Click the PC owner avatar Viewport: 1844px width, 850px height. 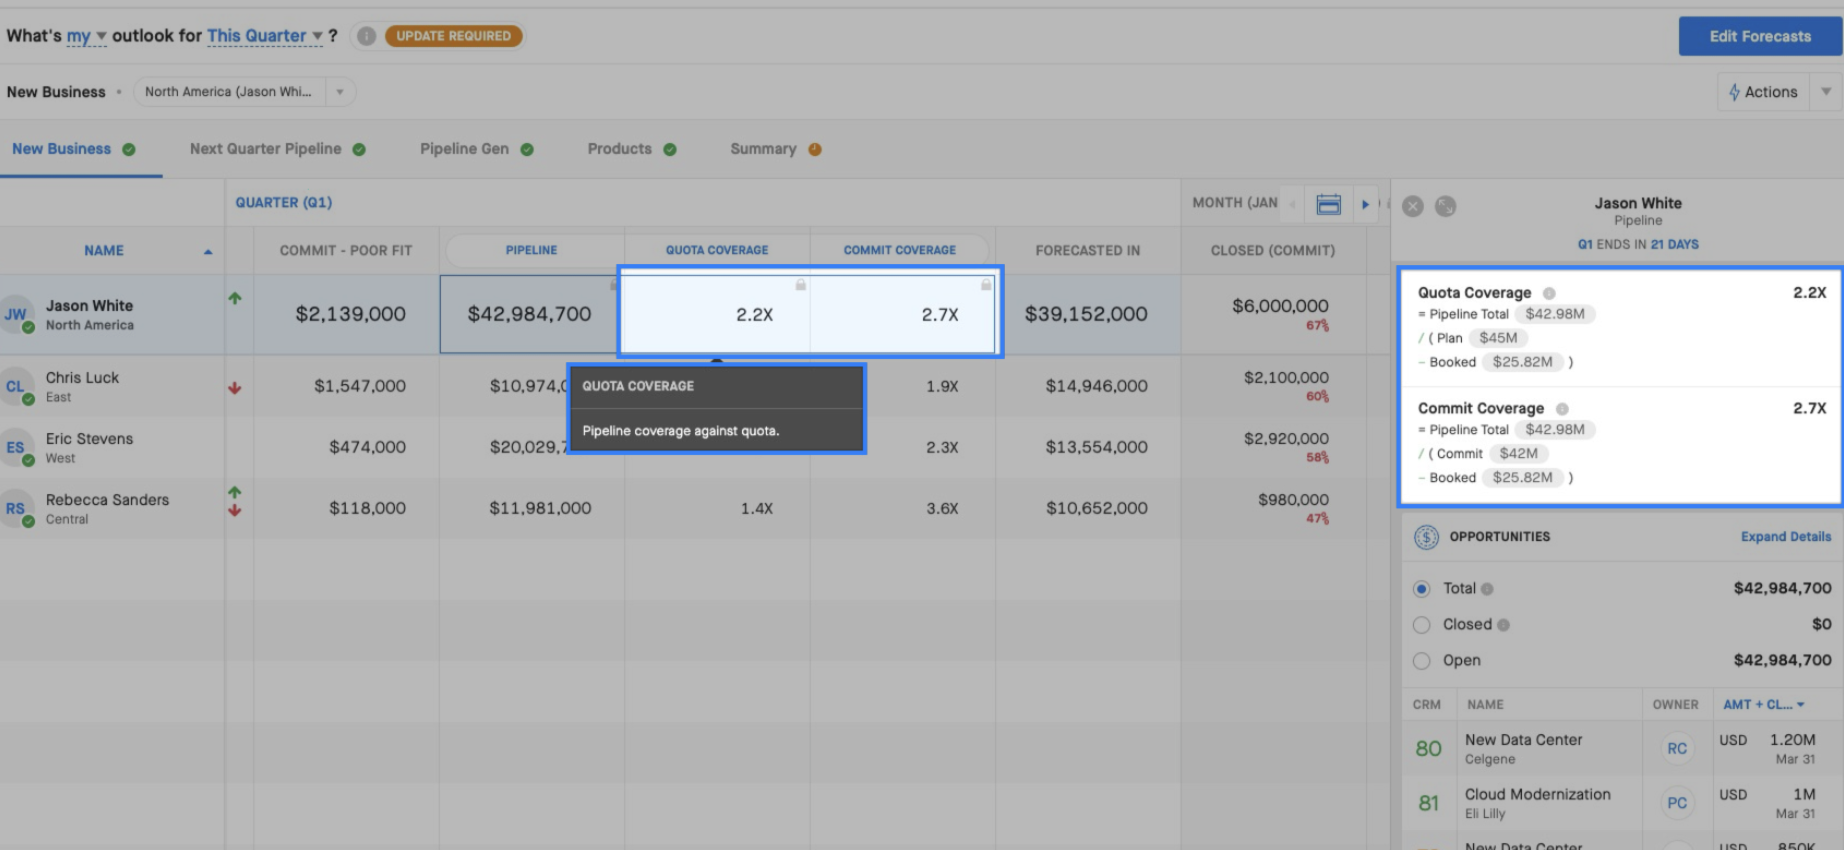click(x=1677, y=803)
